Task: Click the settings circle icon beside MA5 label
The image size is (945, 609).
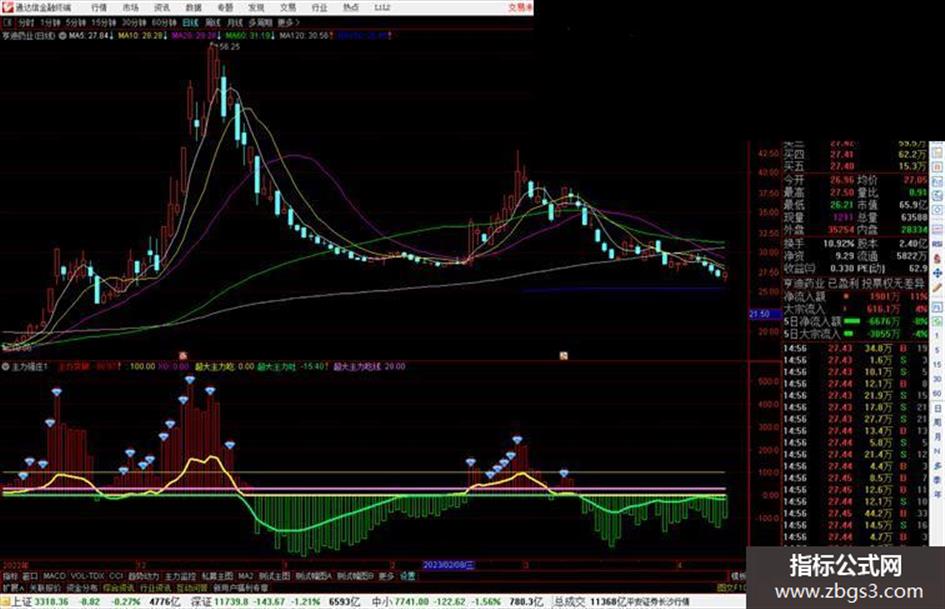Action: [x=62, y=36]
